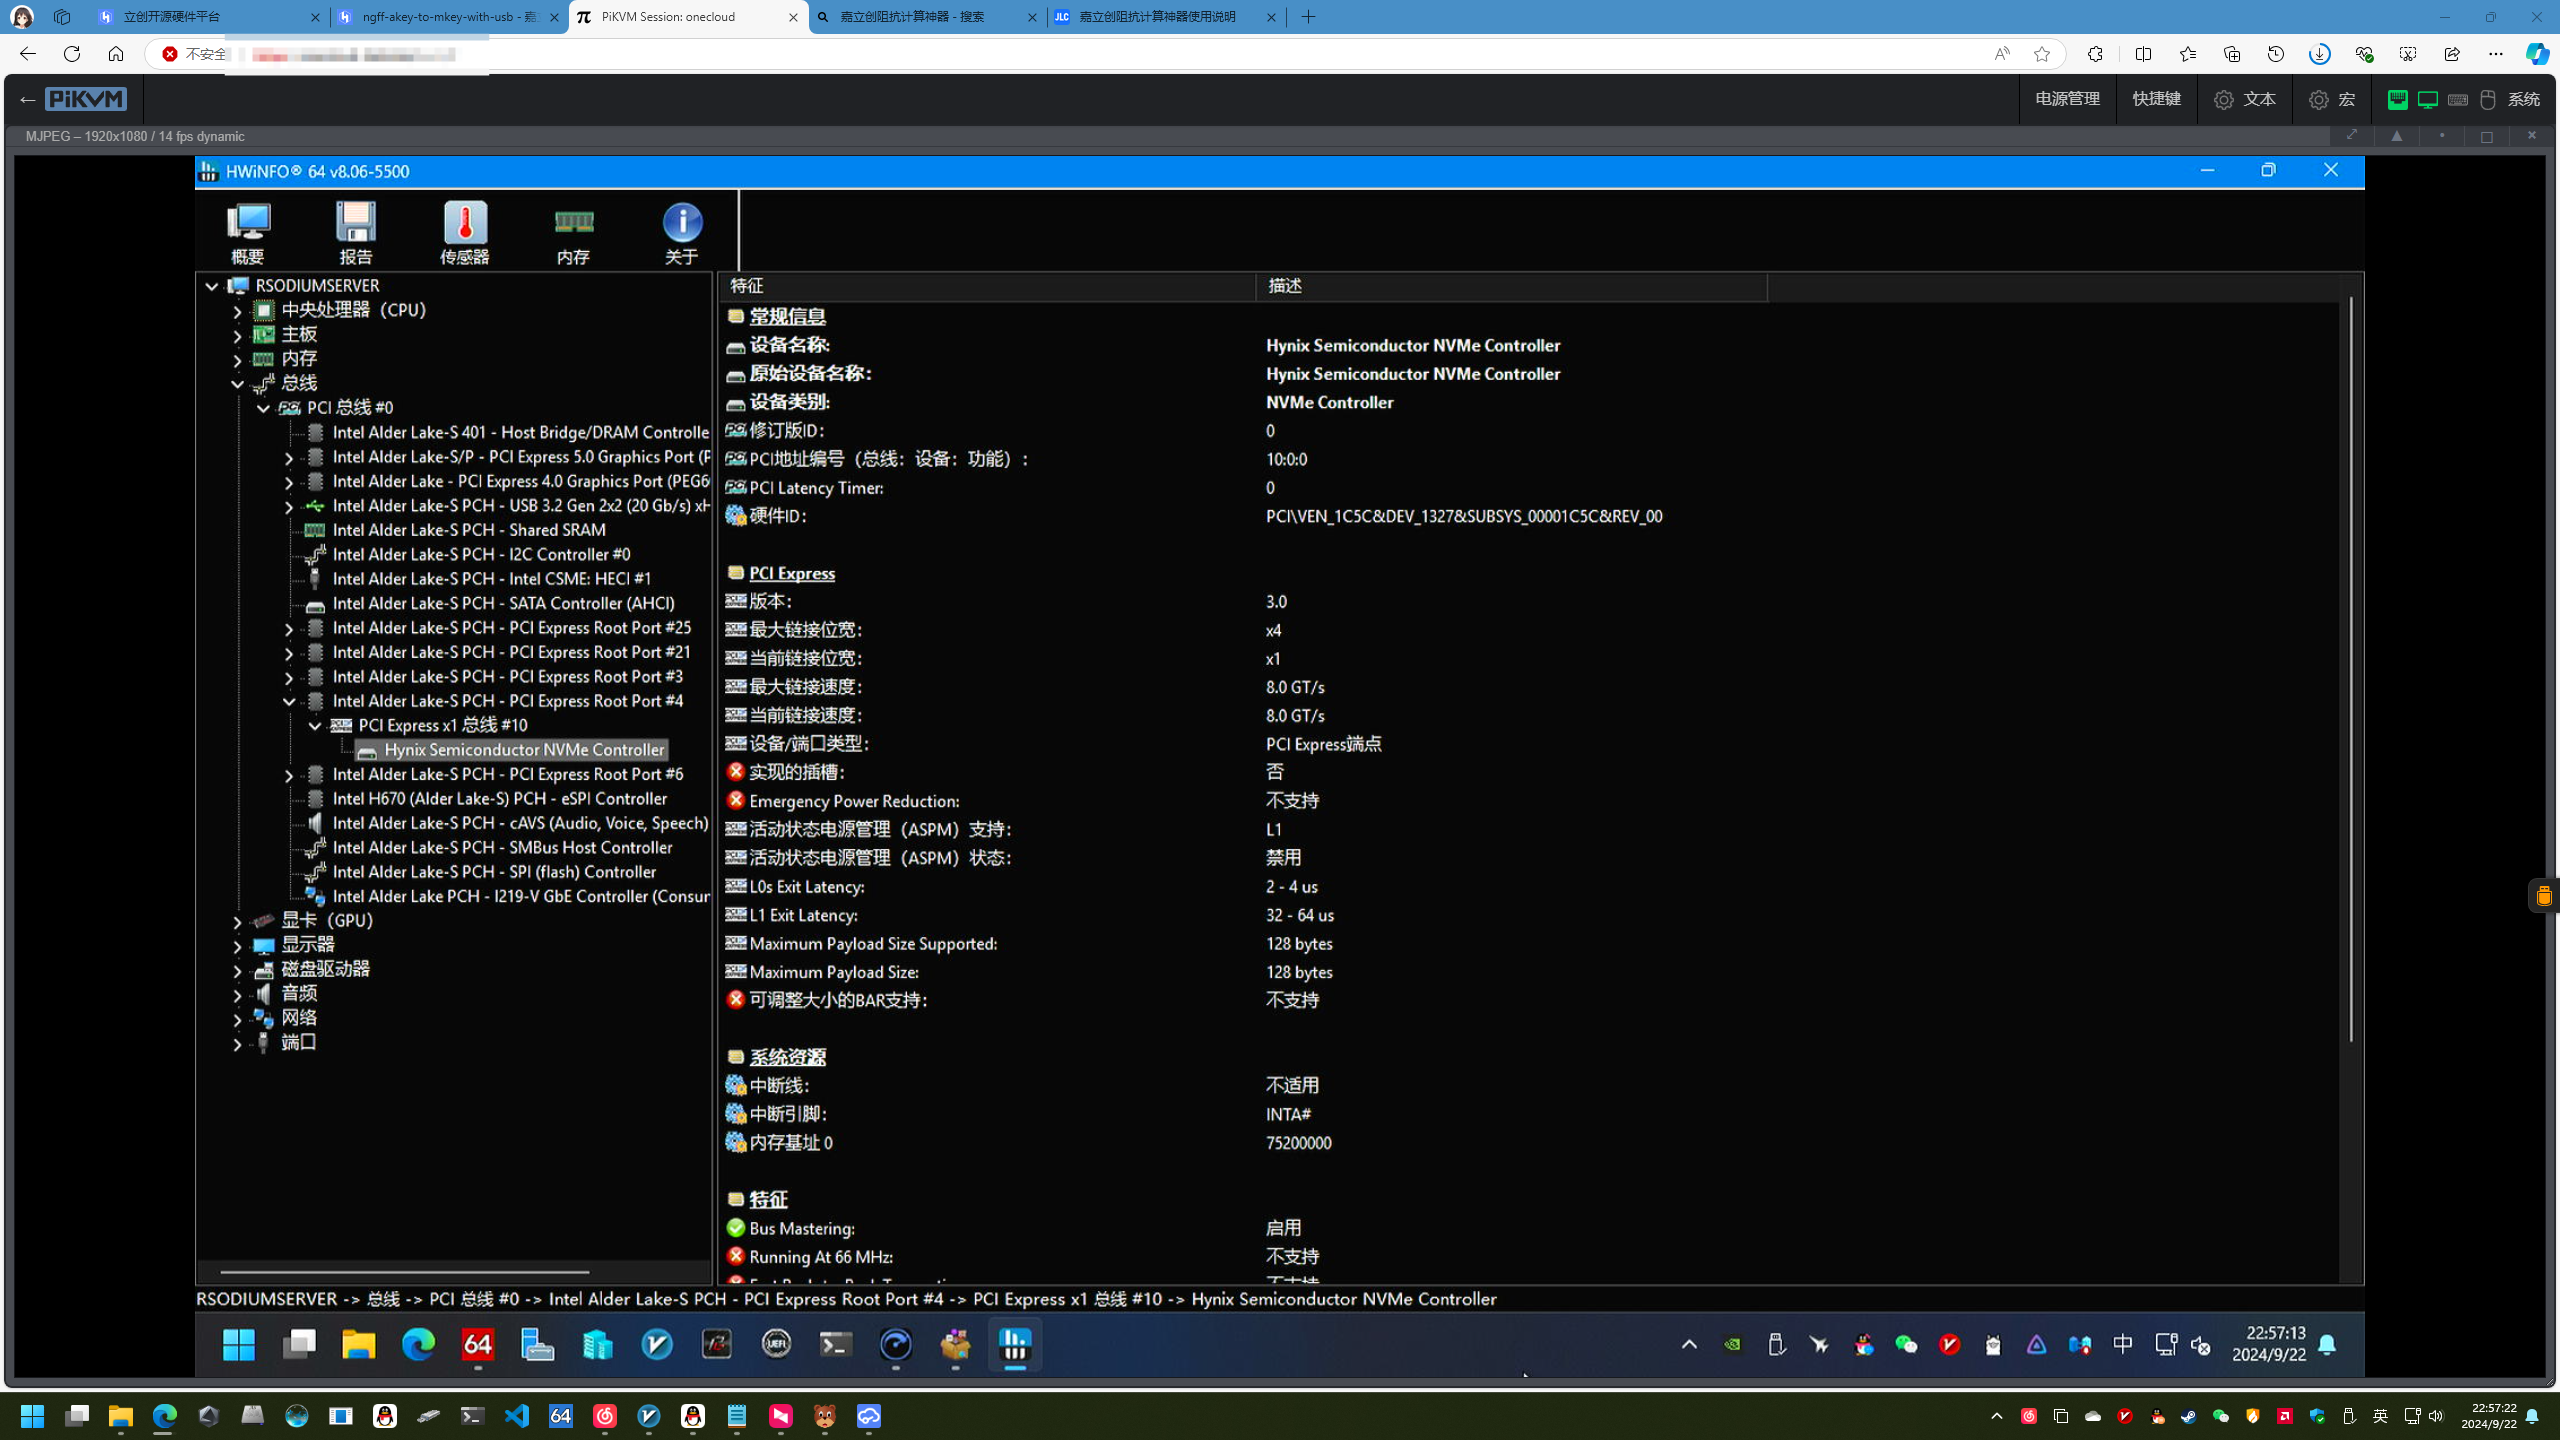Open browser Settings and more menu
Image resolution: width=2560 pixels, height=1440 pixels.
(2496, 54)
